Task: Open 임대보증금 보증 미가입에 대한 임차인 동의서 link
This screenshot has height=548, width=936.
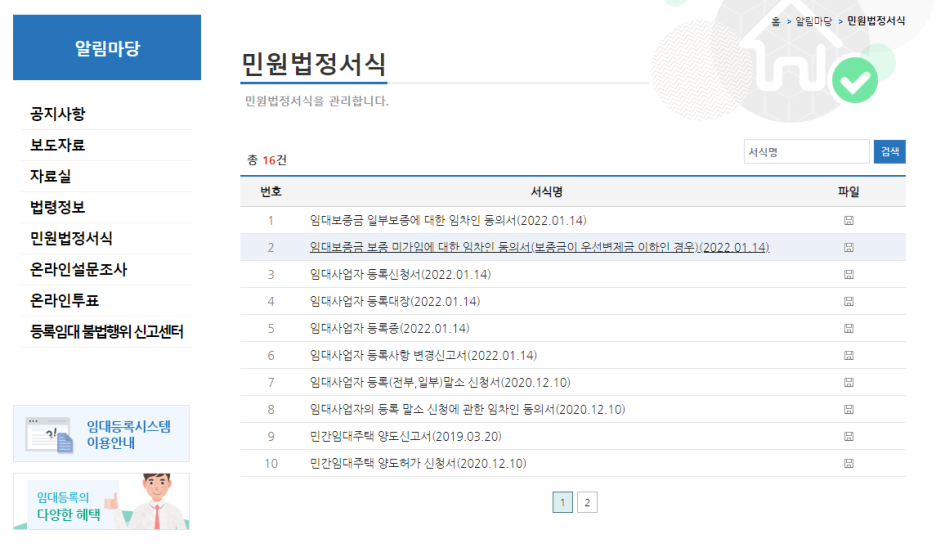Action: (x=539, y=247)
